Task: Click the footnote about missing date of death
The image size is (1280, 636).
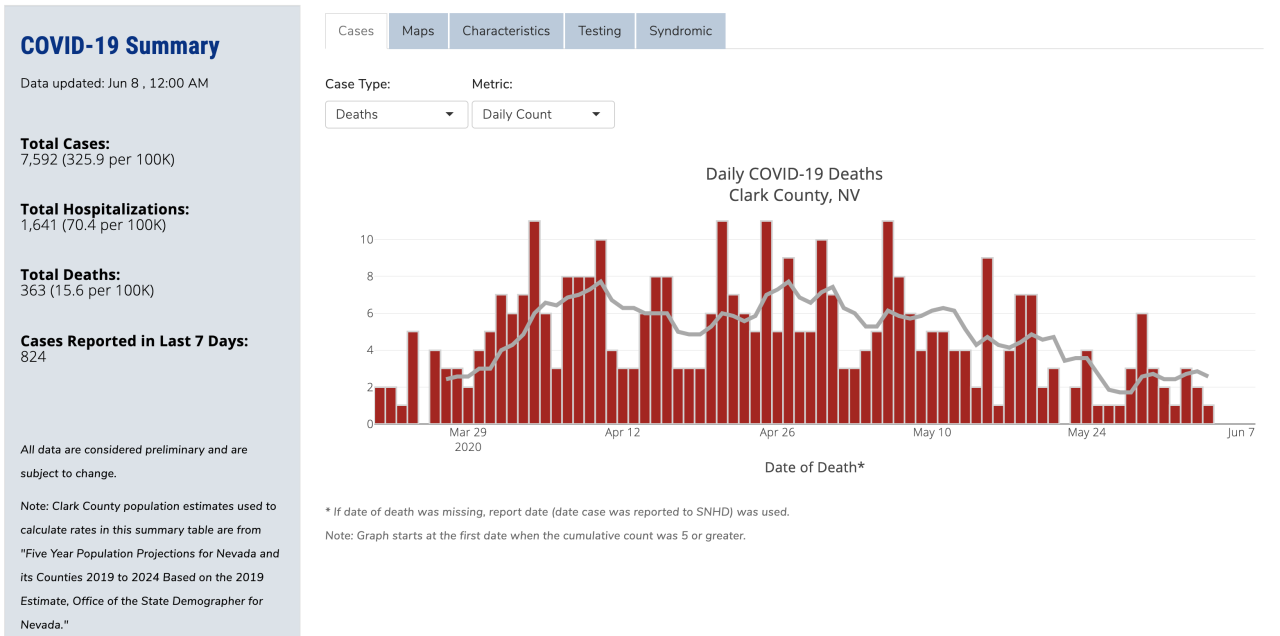Action: tap(557, 511)
